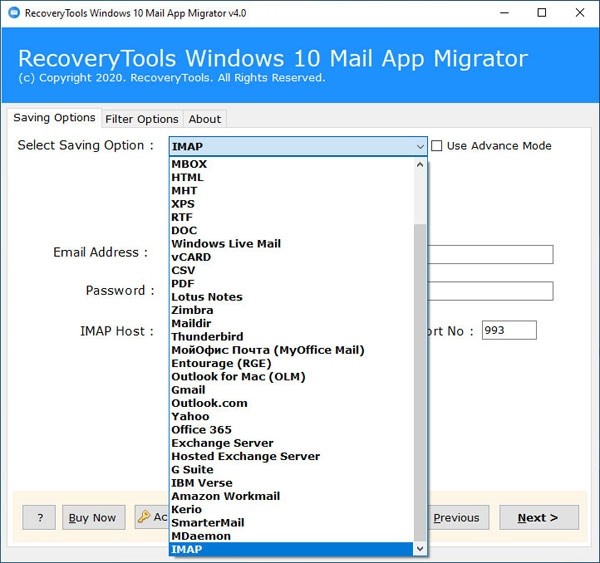Click the Port No input field
The image size is (600, 563).
509,330
